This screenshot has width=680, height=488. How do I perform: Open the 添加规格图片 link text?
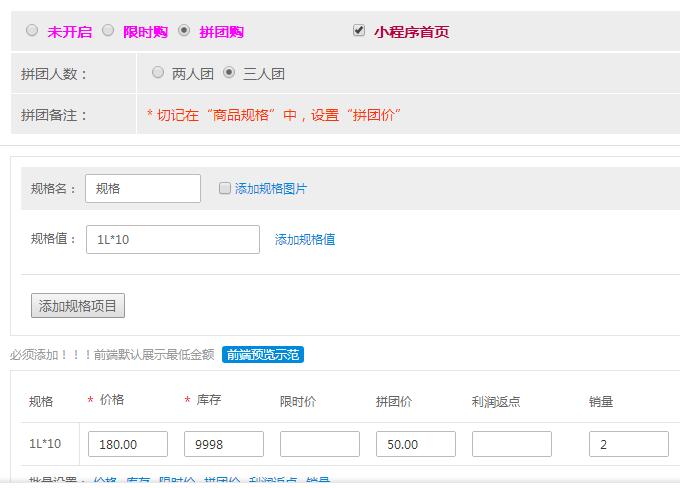point(271,188)
